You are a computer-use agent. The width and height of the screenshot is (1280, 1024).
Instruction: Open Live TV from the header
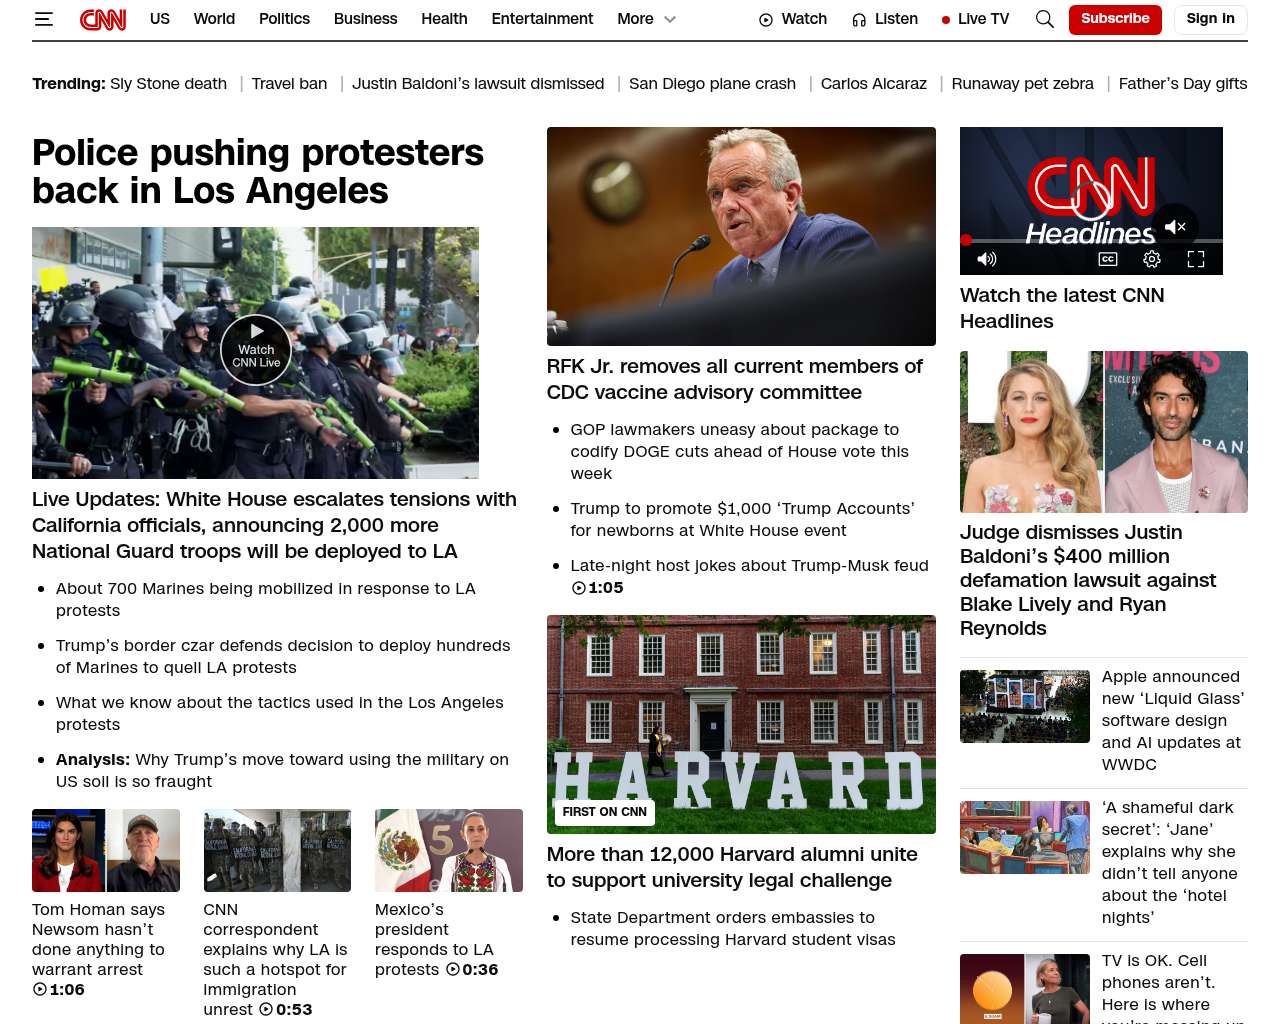[975, 19]
